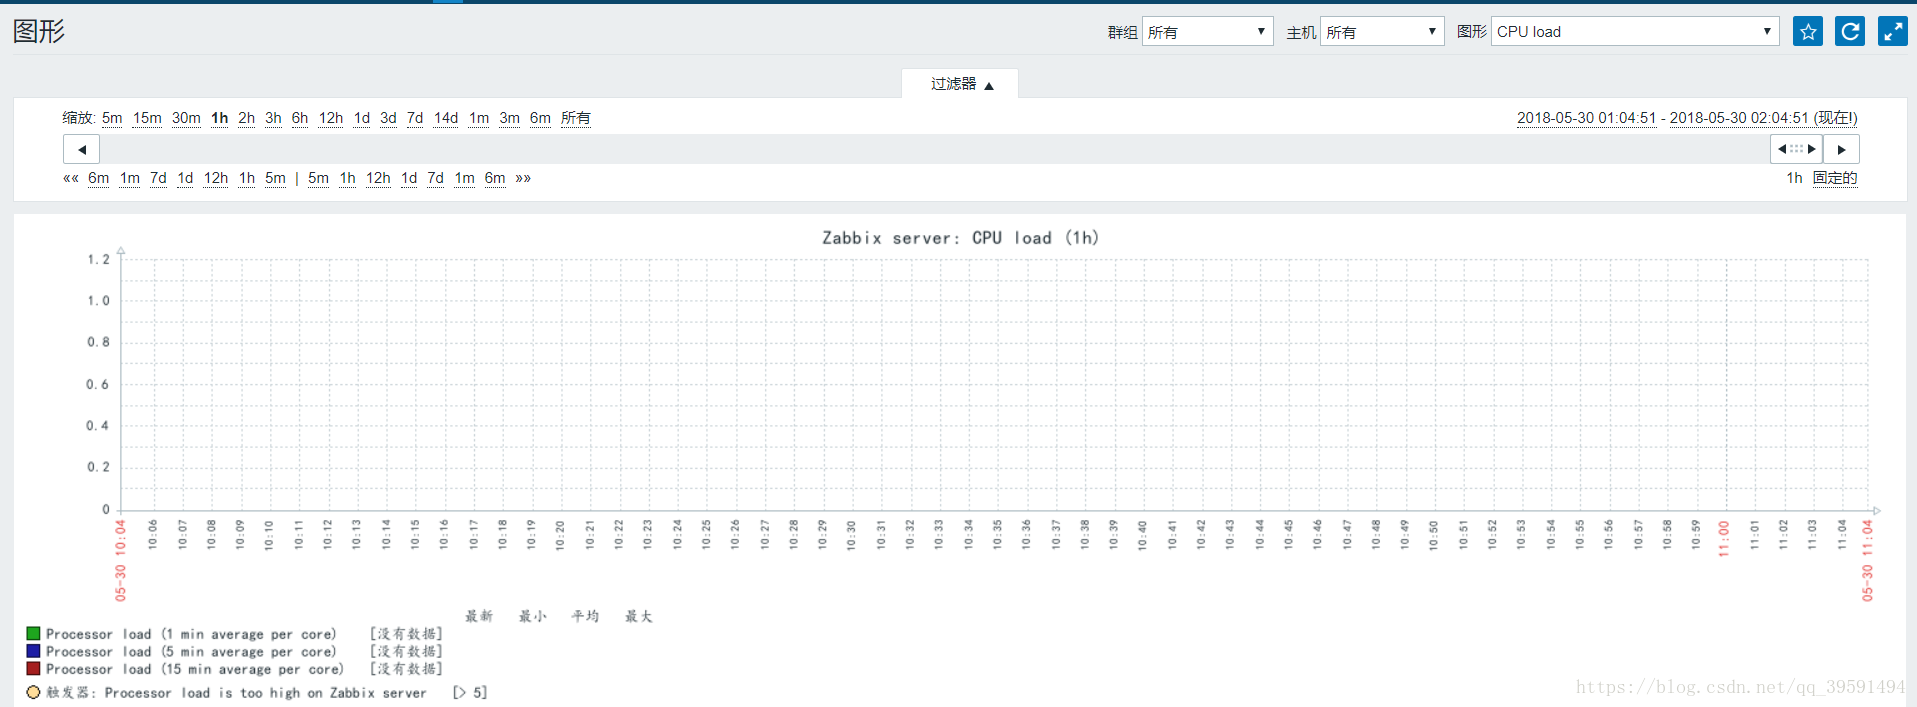
Task: Select the 1h zoom level
Action: point(219,118)
